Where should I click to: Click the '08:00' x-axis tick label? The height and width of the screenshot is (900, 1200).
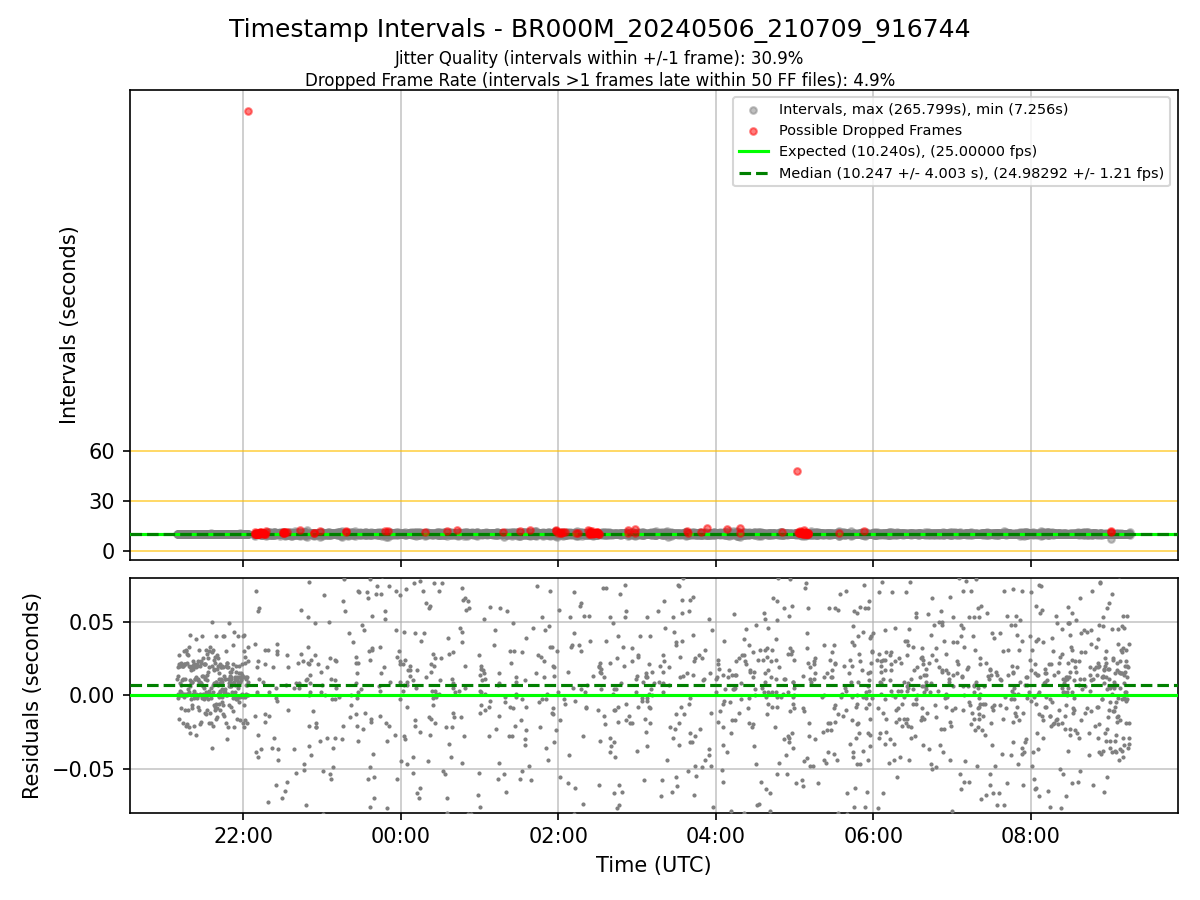[1031, 835]
